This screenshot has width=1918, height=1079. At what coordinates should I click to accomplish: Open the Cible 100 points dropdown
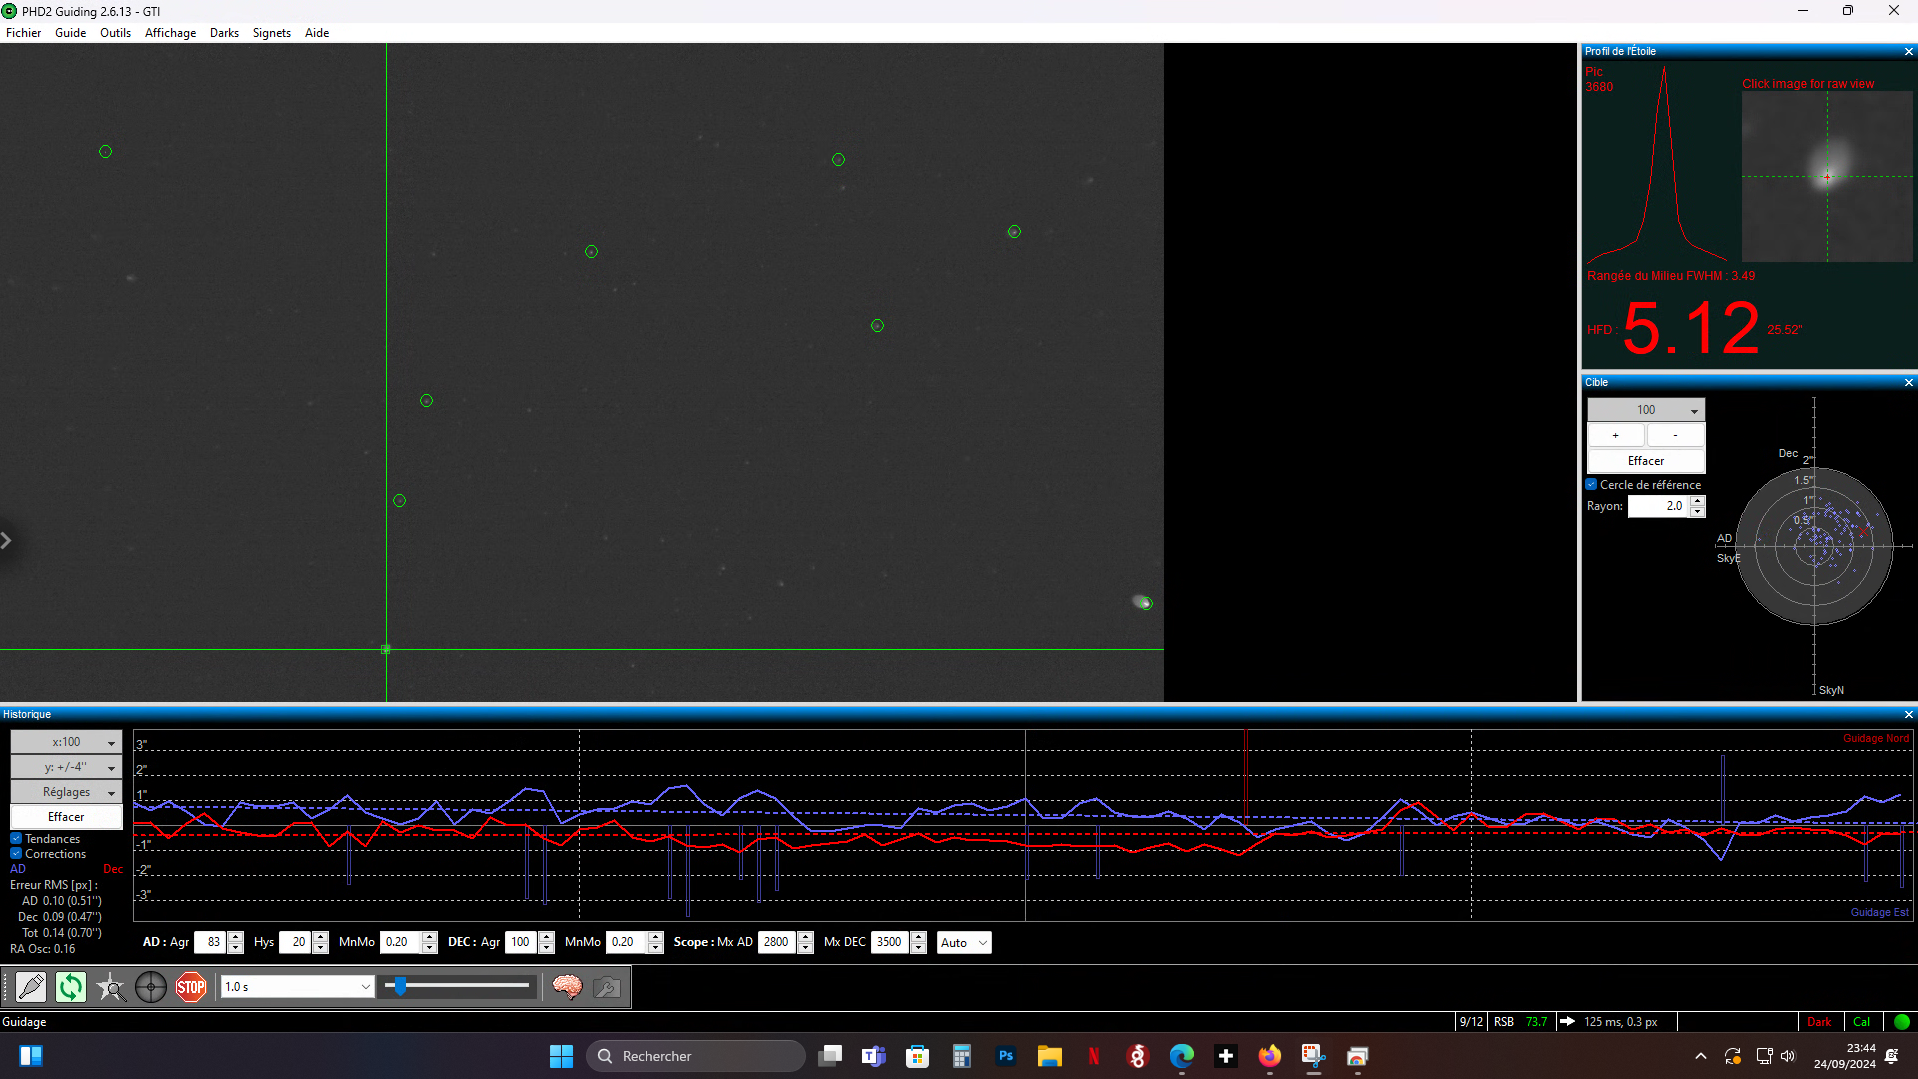(x=1646, y=410)
